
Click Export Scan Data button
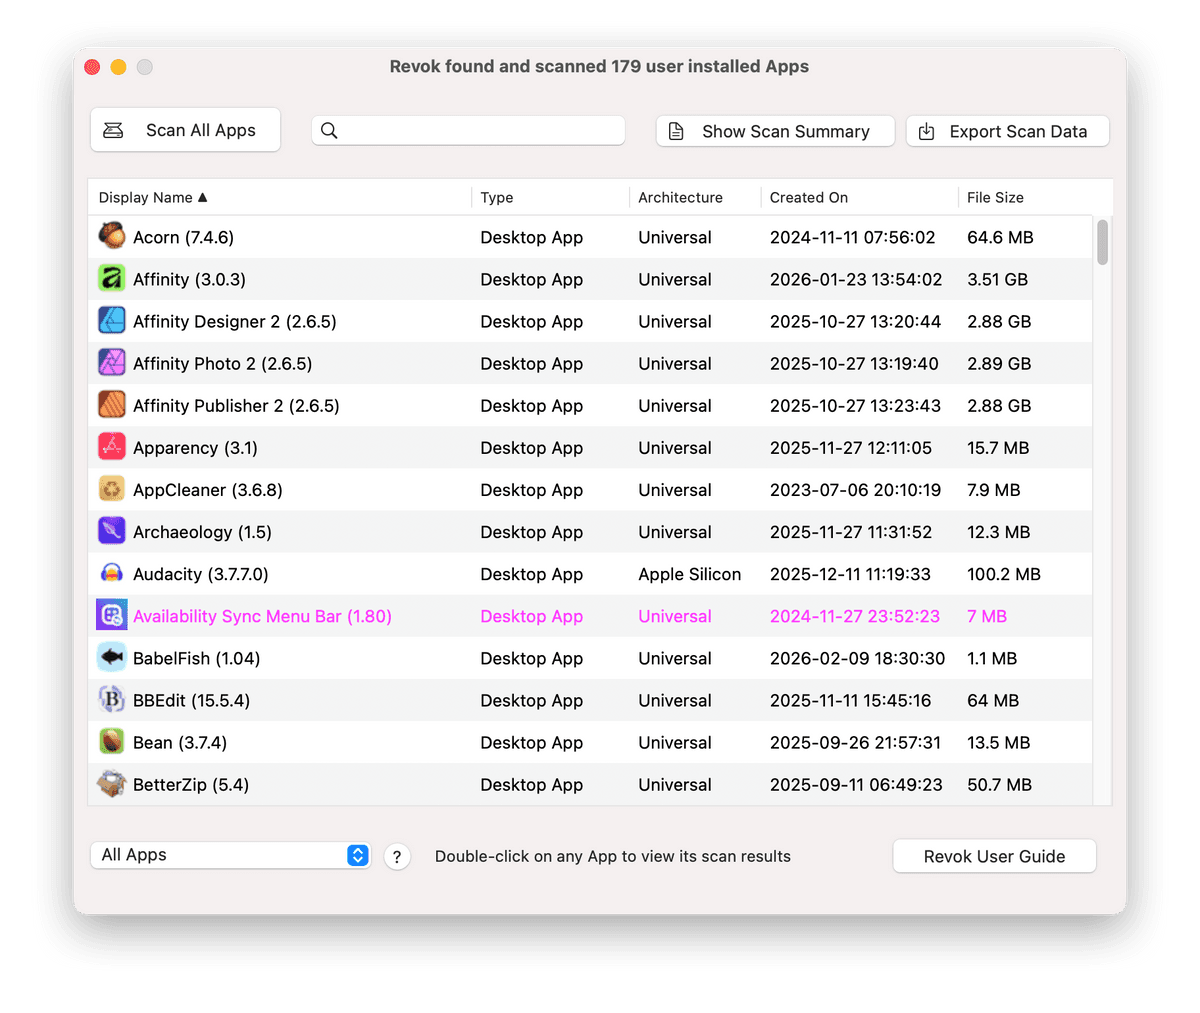pos(1007,131)
